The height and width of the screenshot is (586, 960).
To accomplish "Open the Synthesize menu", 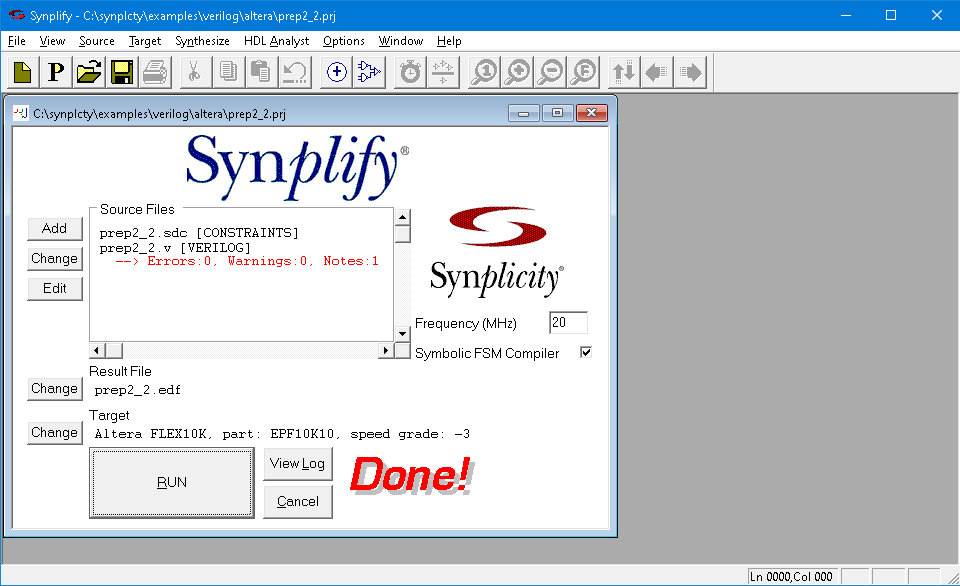I will [202, 41].
